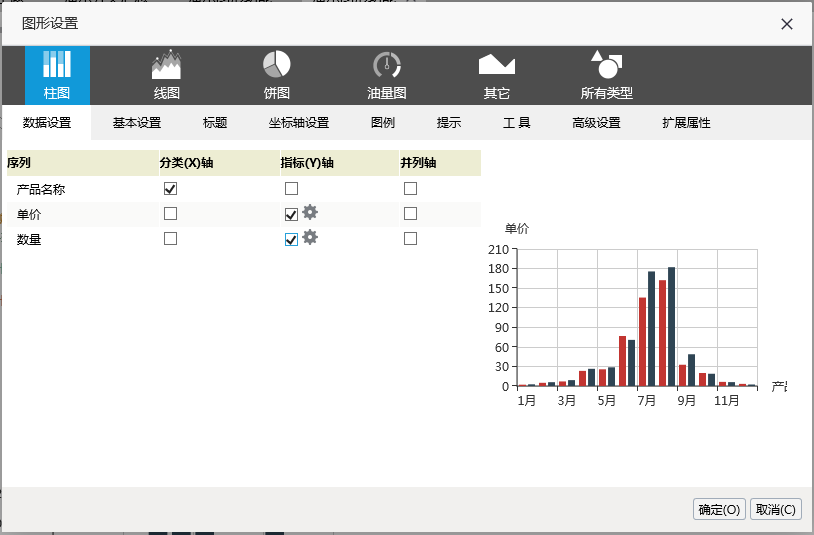Open the 扩展属性 tab
The image size is (814, 535).
pyautogui.click(x=686, y=123)
